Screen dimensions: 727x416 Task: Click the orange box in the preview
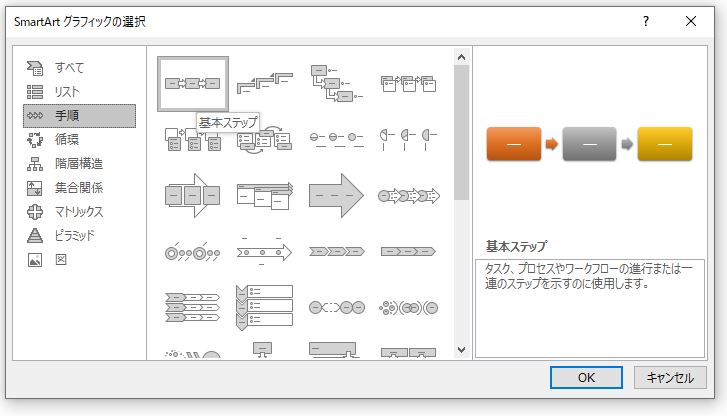point(514,144)
